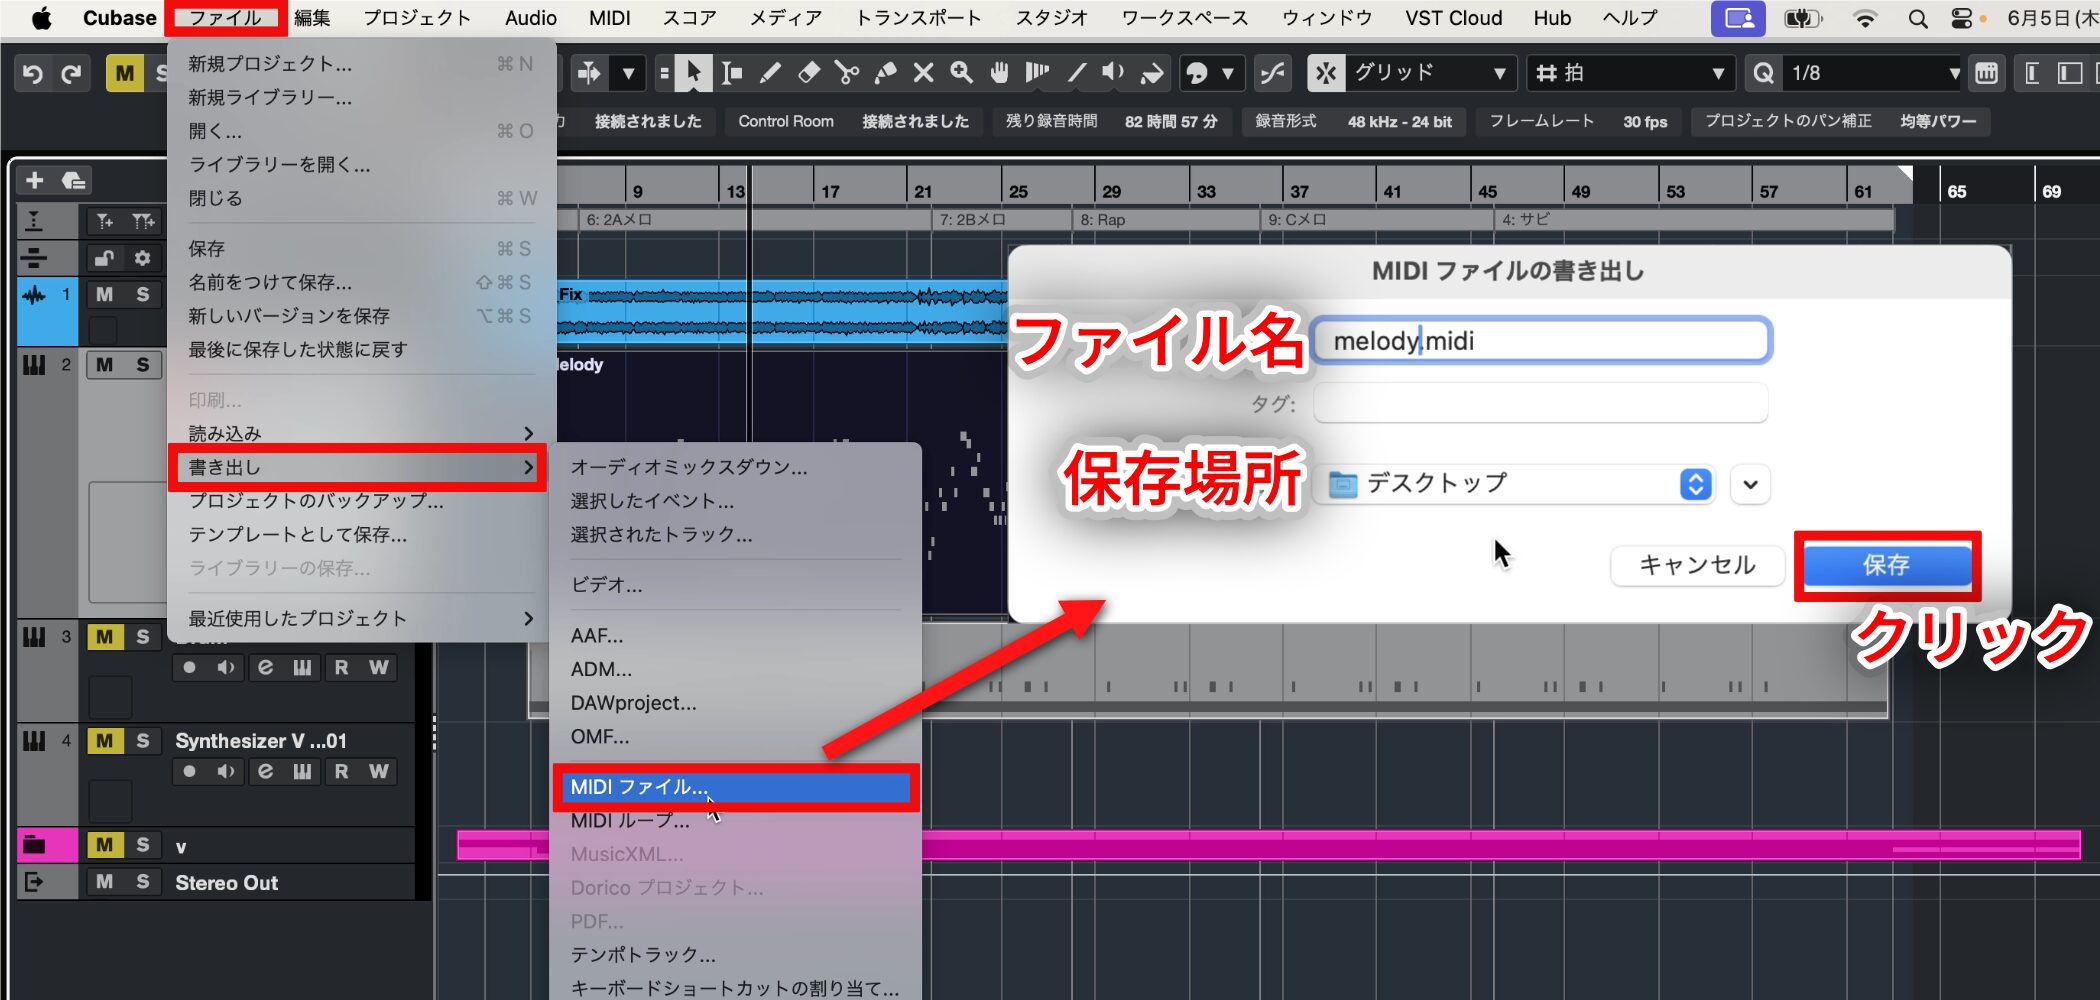Screen dimensions: 2100x1000
Task: Click 保存 button in MIDI export dialog
Action: tap(1886, 565)
